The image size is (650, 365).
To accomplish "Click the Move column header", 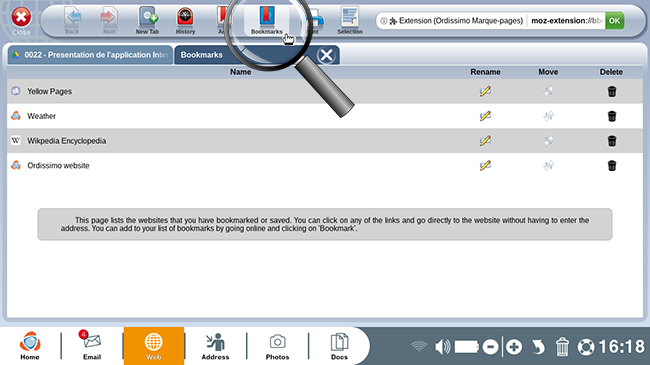I will [x=548, y=72].
